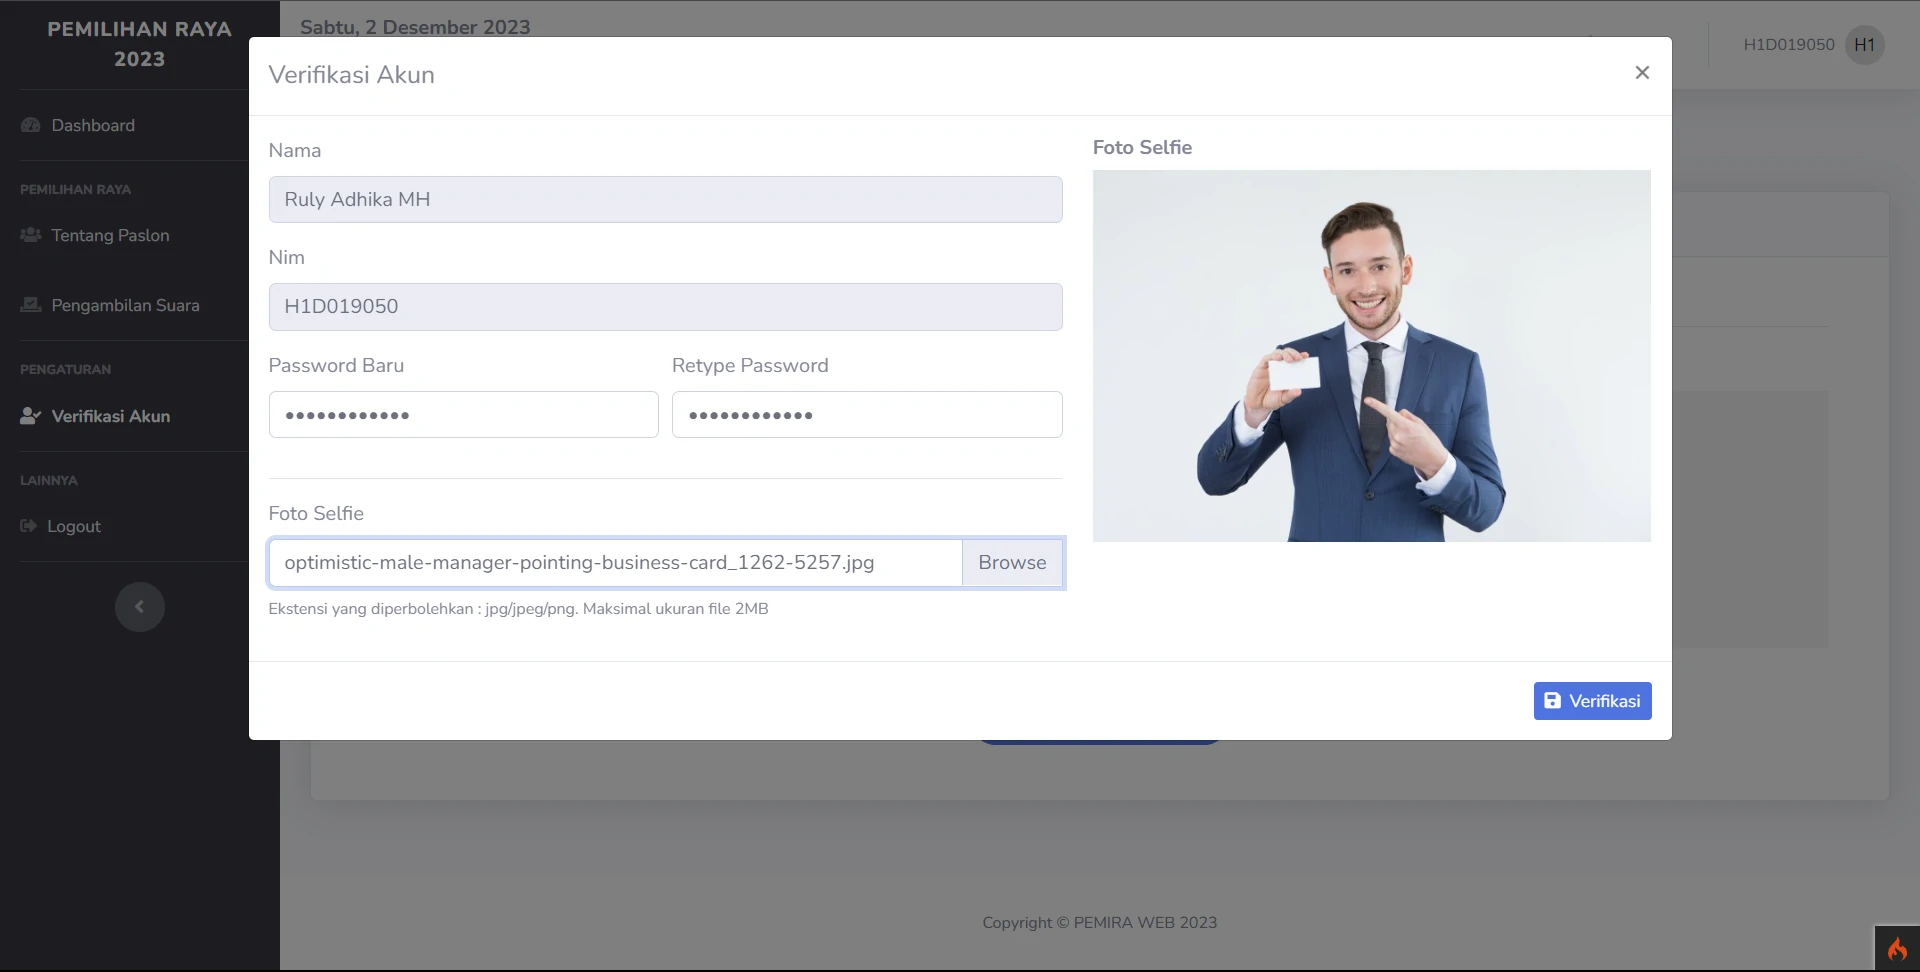Image resolution: width=1920 pixels, height=972 pixels.
Task: Click the save icon on Verifikasi button
Action: [1552, 701]
